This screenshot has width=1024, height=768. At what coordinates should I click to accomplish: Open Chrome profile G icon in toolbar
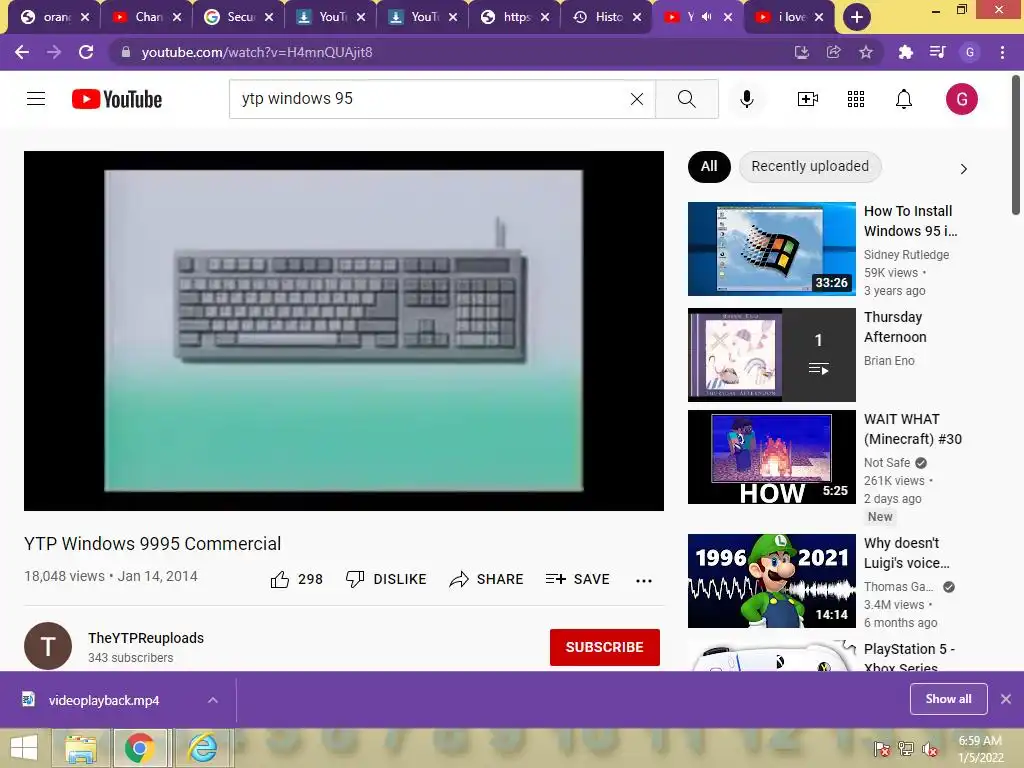coord(970,52)
